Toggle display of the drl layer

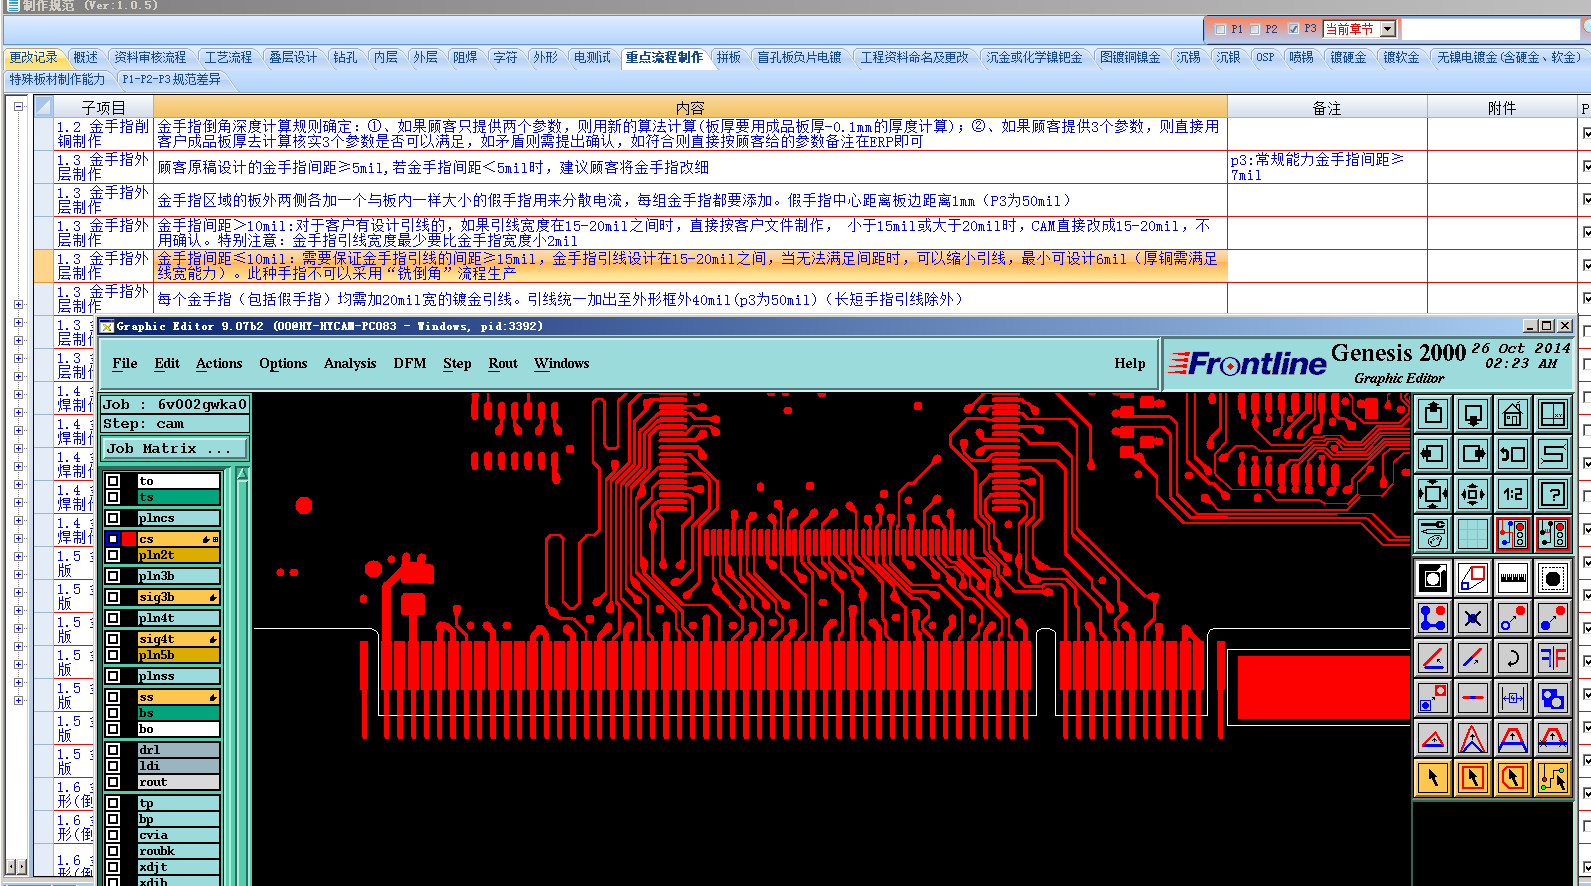[113, 750]
